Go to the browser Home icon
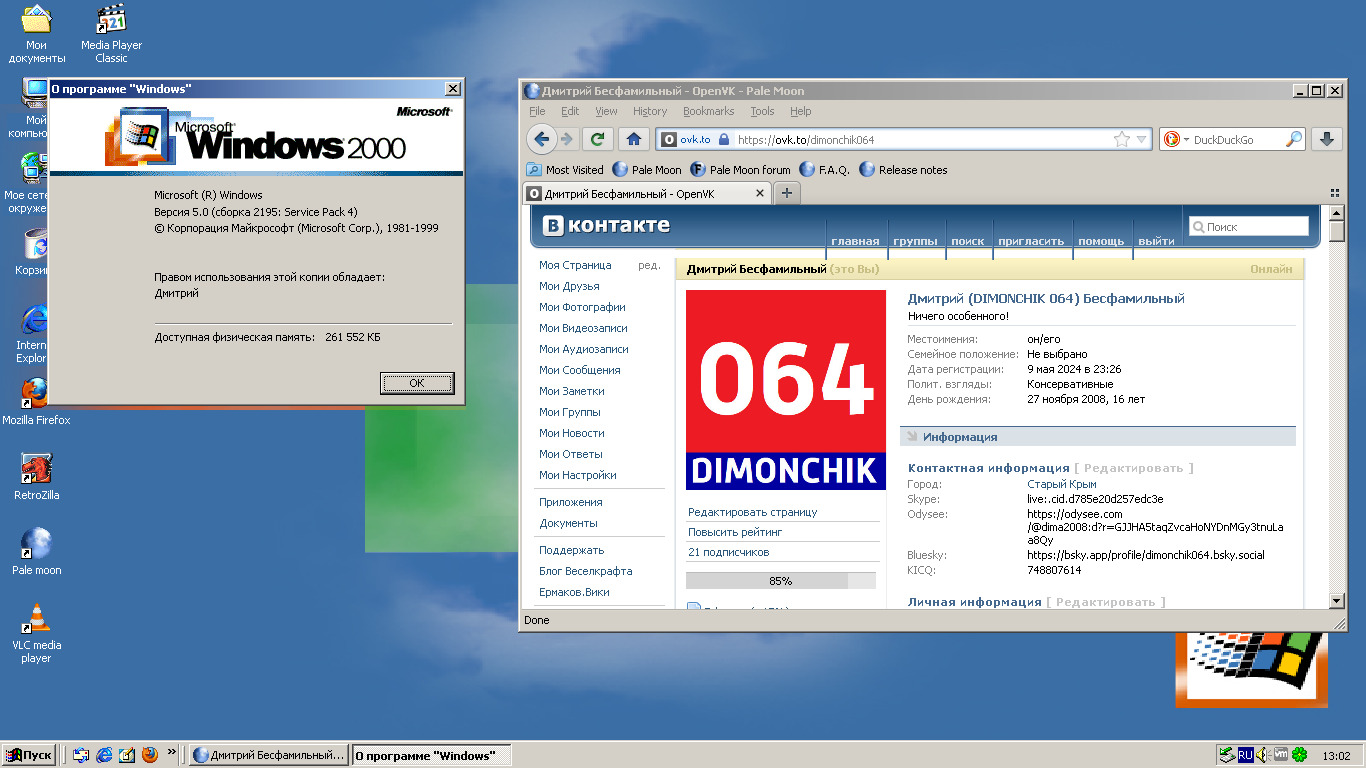Viewport: 1366px width, 768px height. click(632, 140)
